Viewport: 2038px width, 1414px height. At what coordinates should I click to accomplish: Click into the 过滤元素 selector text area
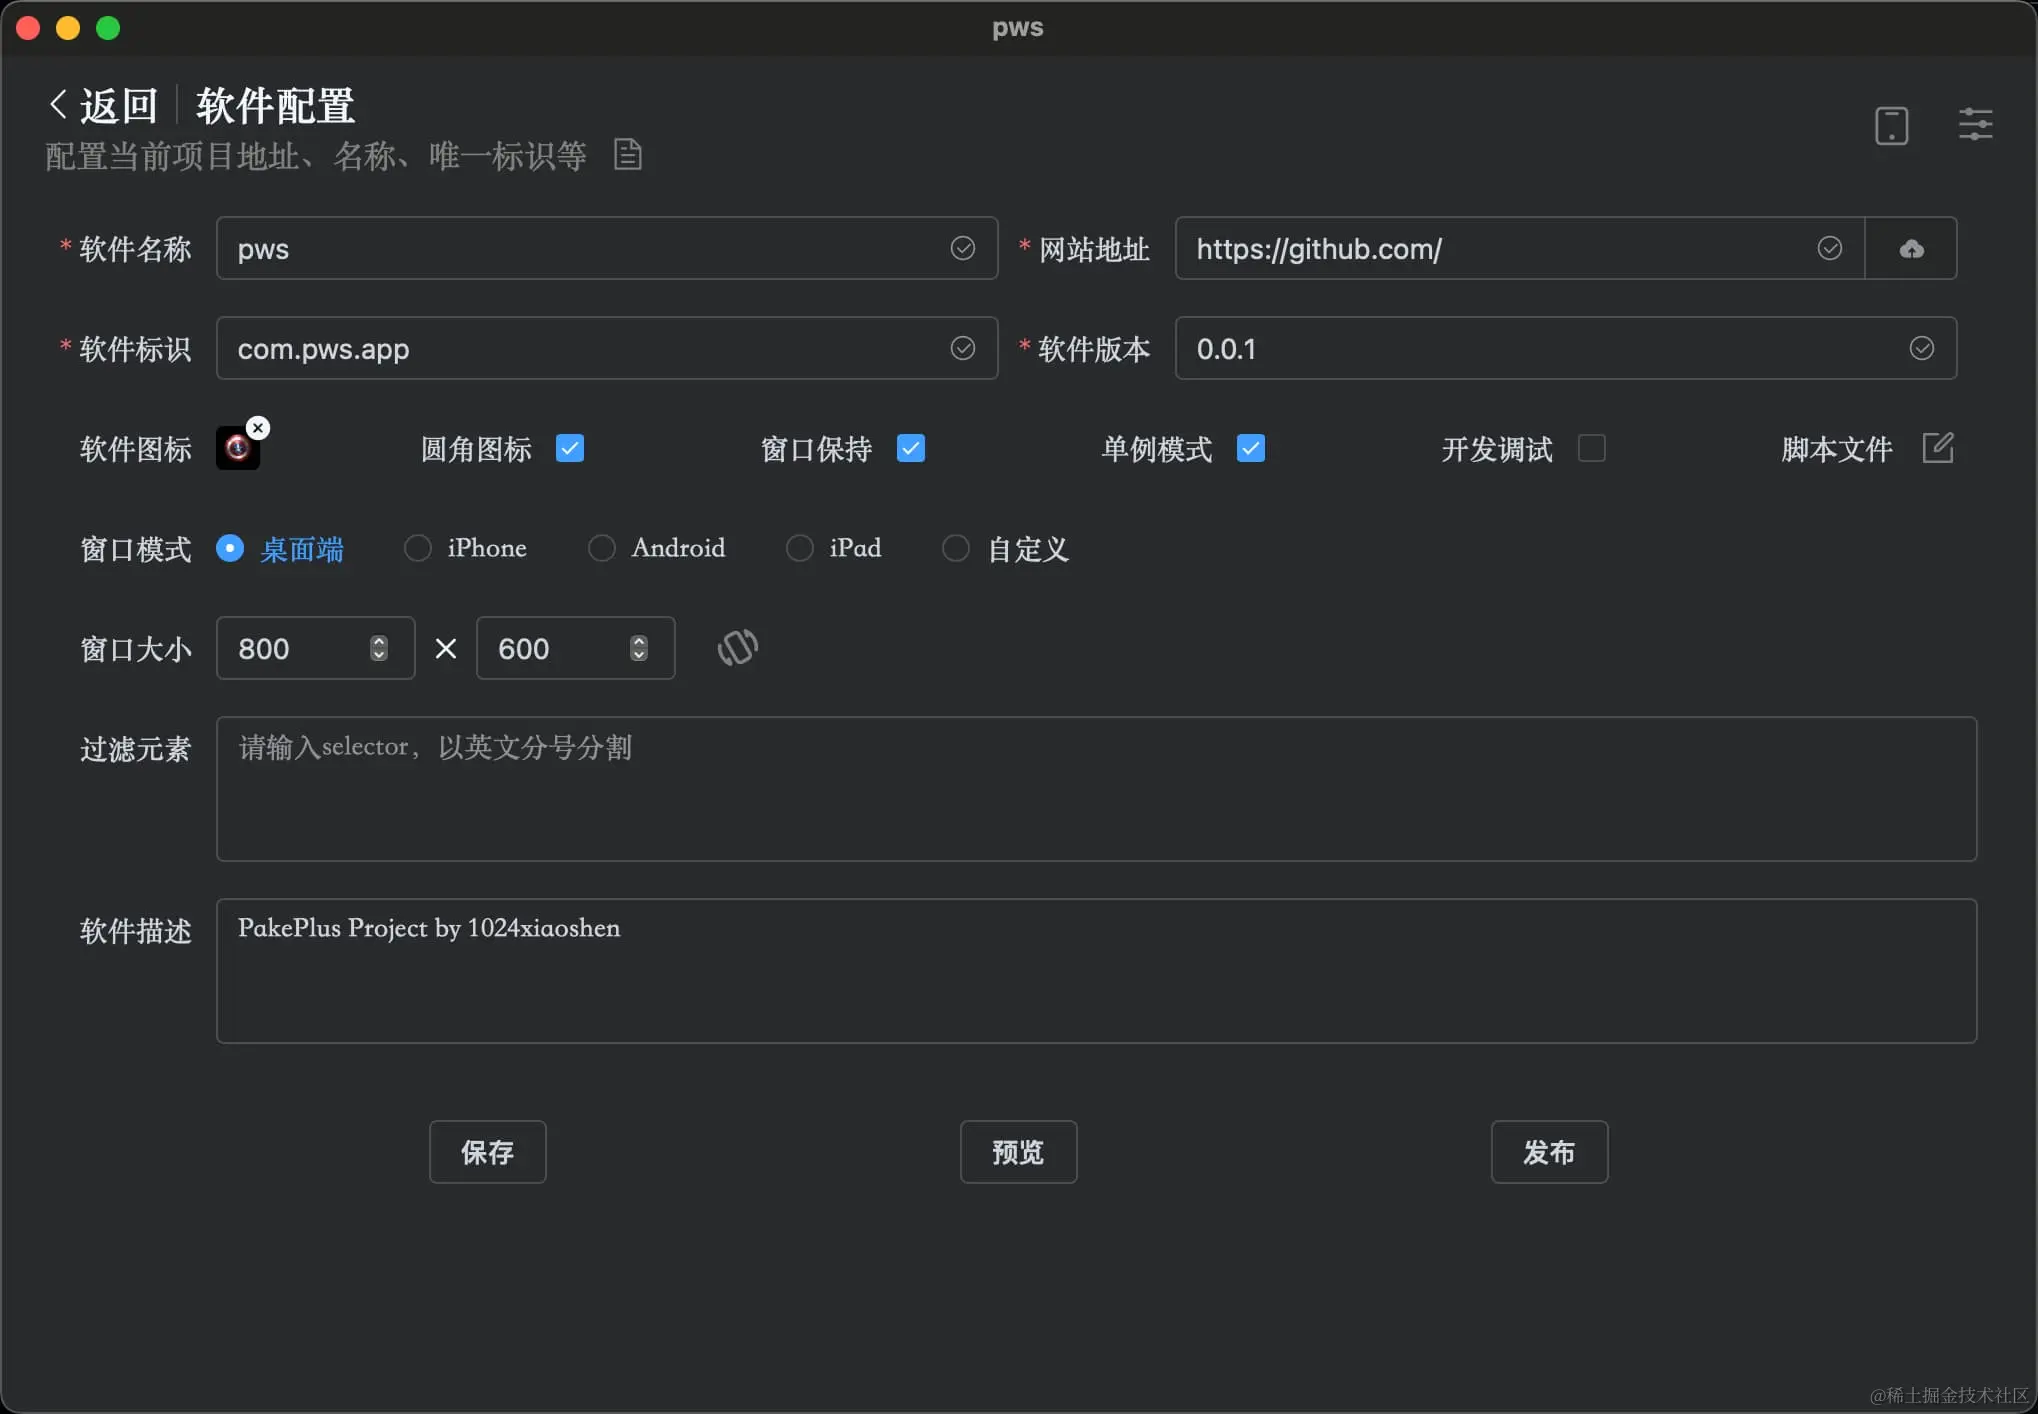[x=1096, y=789]
